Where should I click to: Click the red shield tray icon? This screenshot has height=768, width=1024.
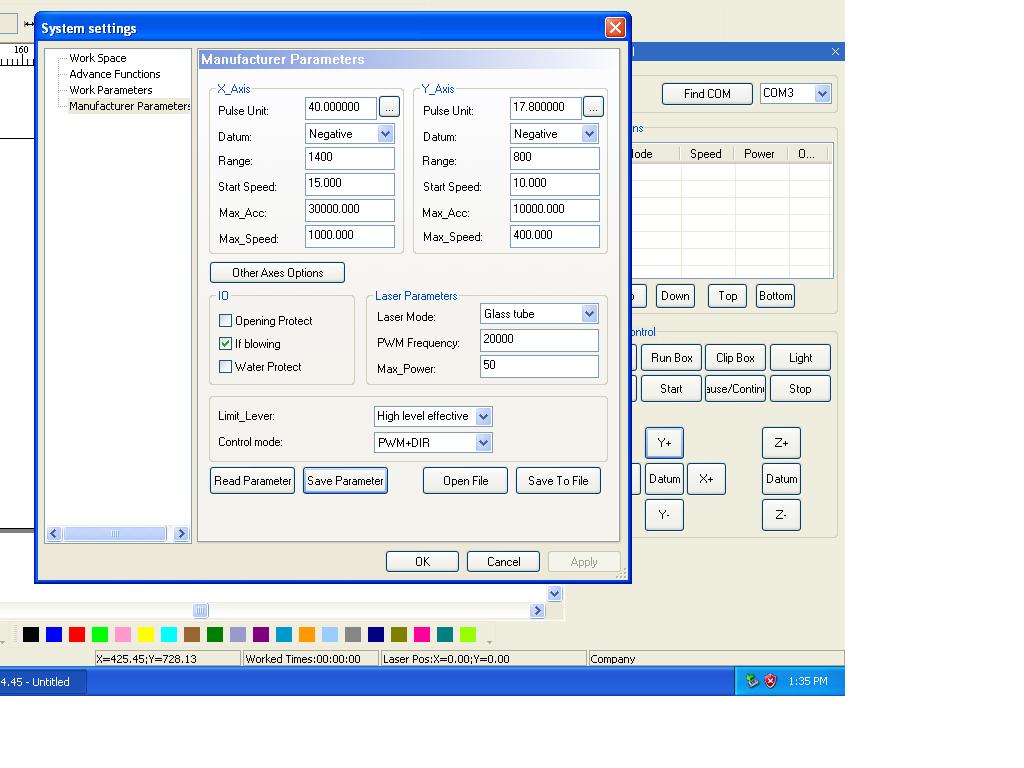[x=771, y=681]
